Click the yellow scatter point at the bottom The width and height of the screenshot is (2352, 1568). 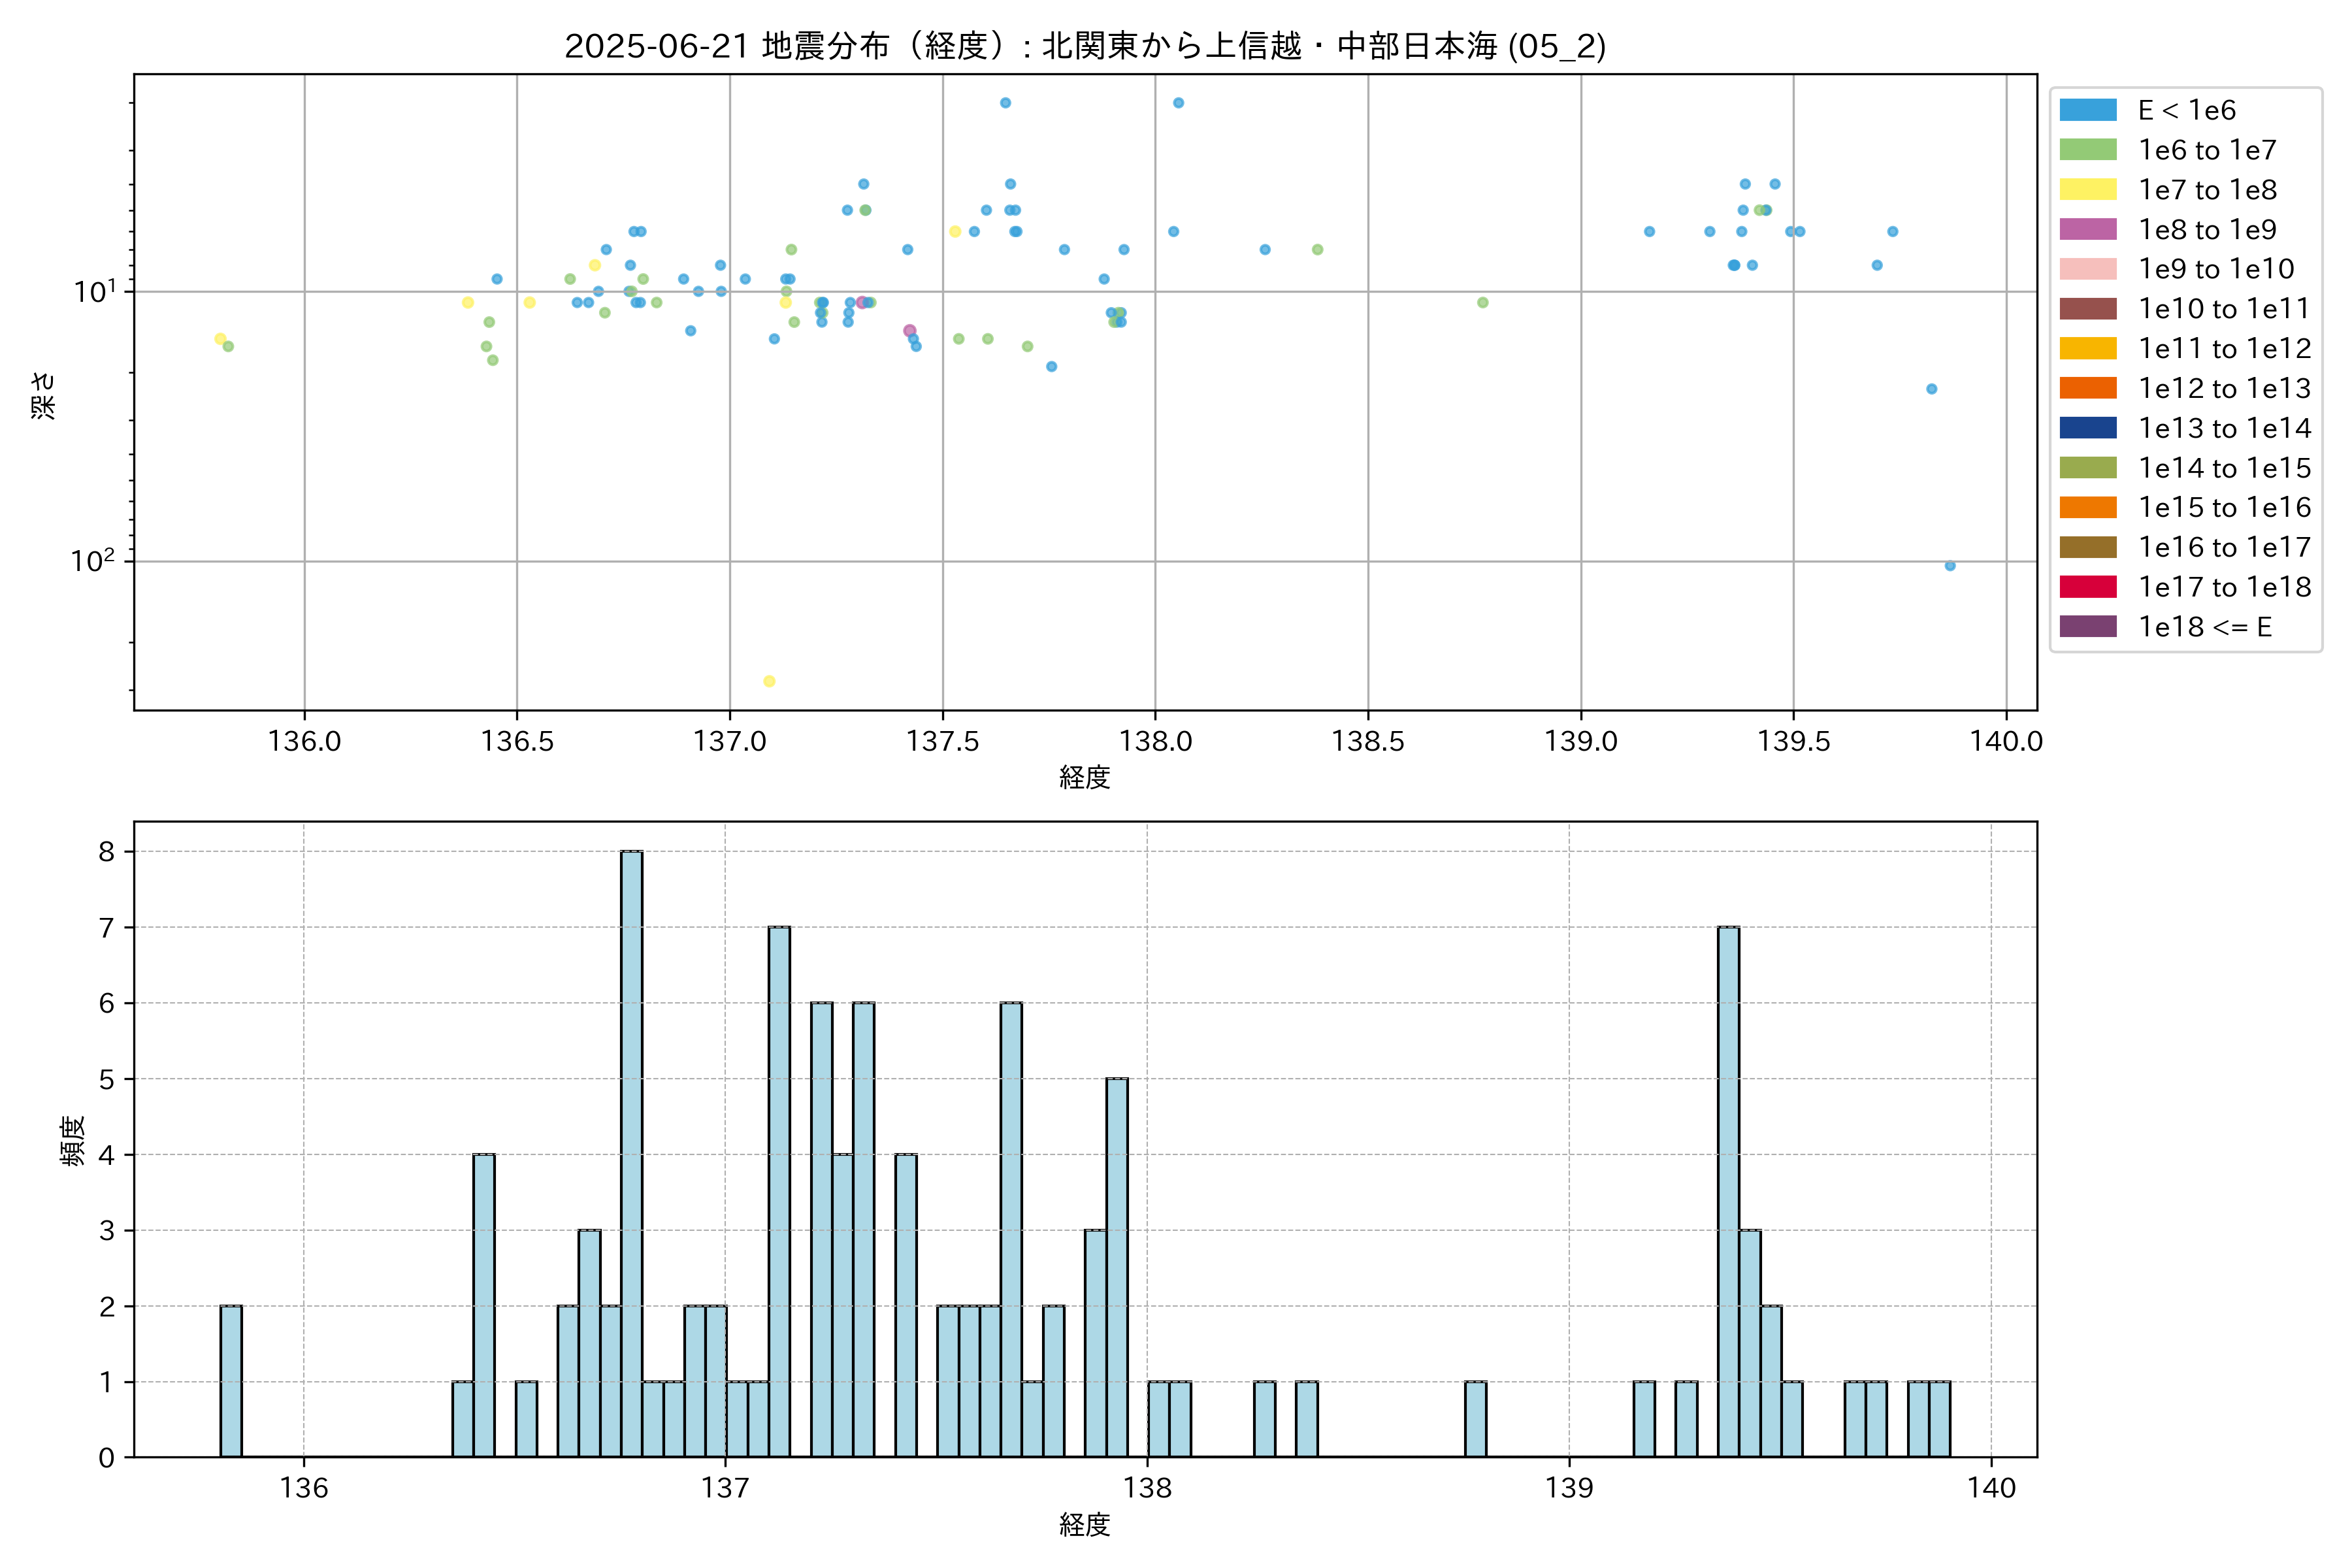[769, 681]
